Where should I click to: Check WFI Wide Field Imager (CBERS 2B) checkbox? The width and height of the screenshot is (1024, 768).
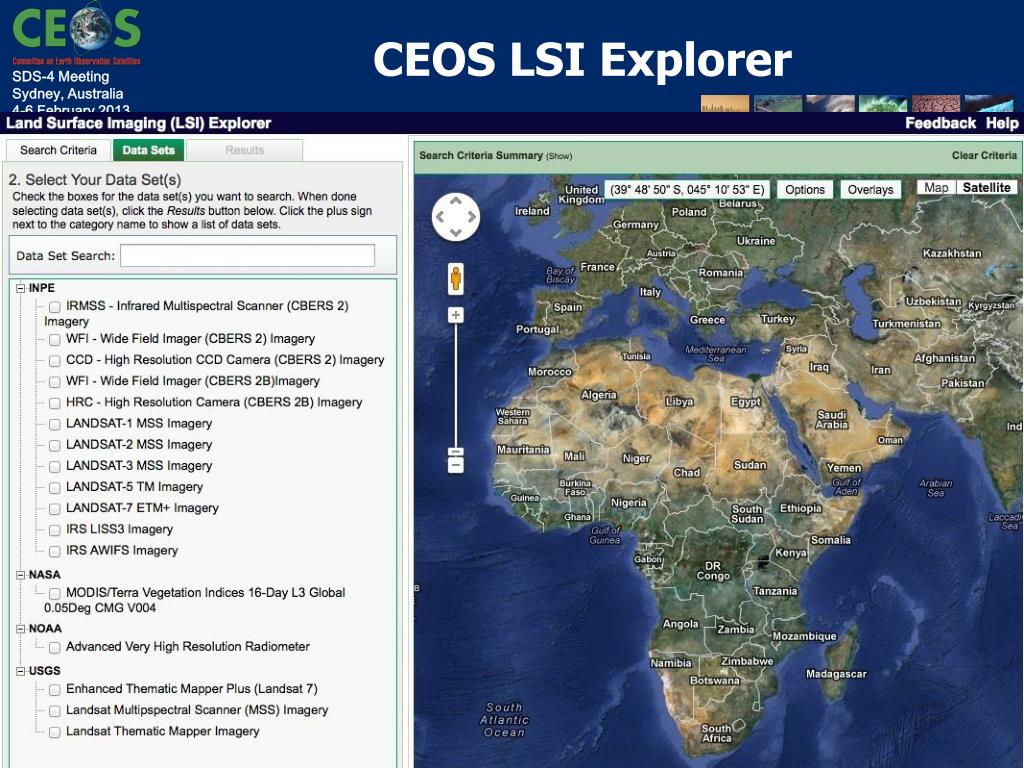click(55, 382)
